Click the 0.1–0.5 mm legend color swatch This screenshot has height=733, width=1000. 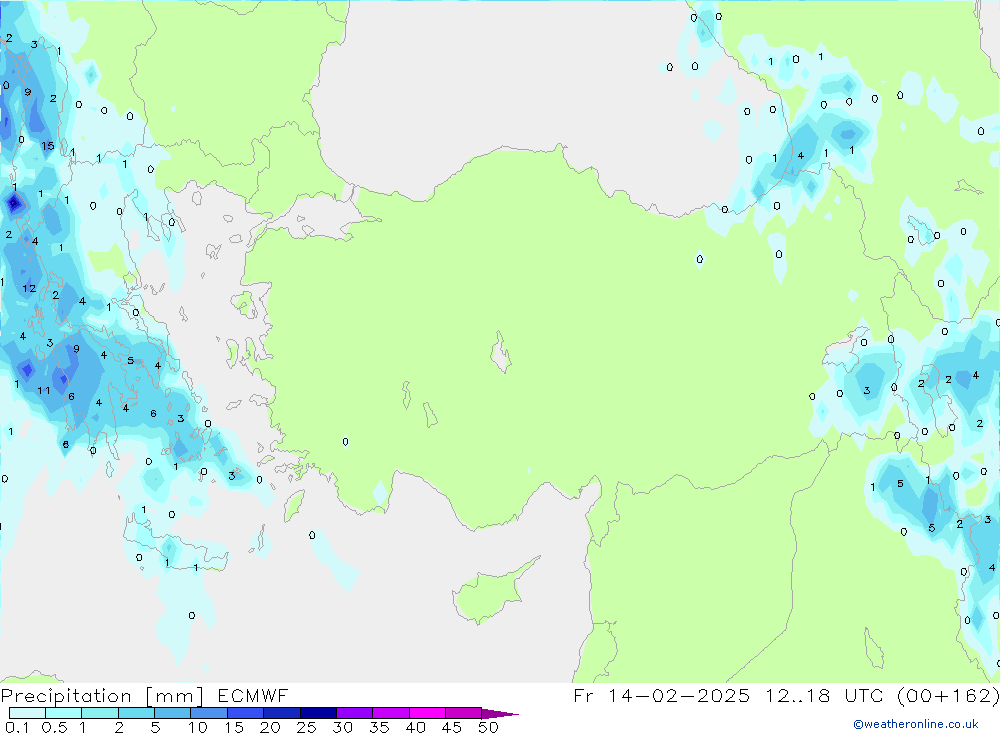(27, 713)
